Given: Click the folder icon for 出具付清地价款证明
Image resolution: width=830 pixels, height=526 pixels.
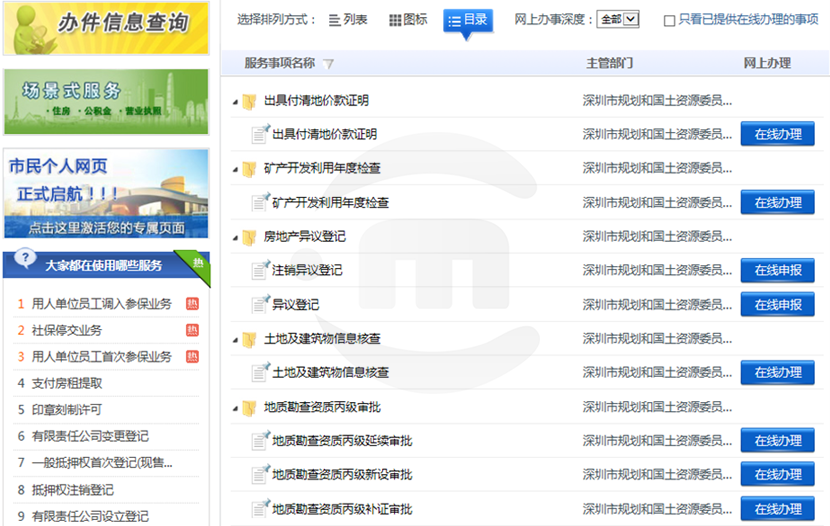Looking at the screenshot, I should click(x=249, y=101).
